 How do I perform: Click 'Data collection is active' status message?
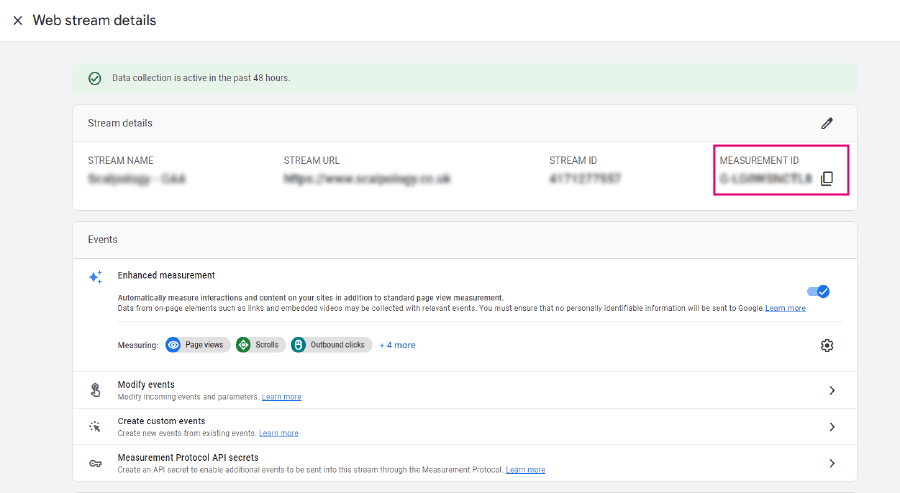click(201, 78)
